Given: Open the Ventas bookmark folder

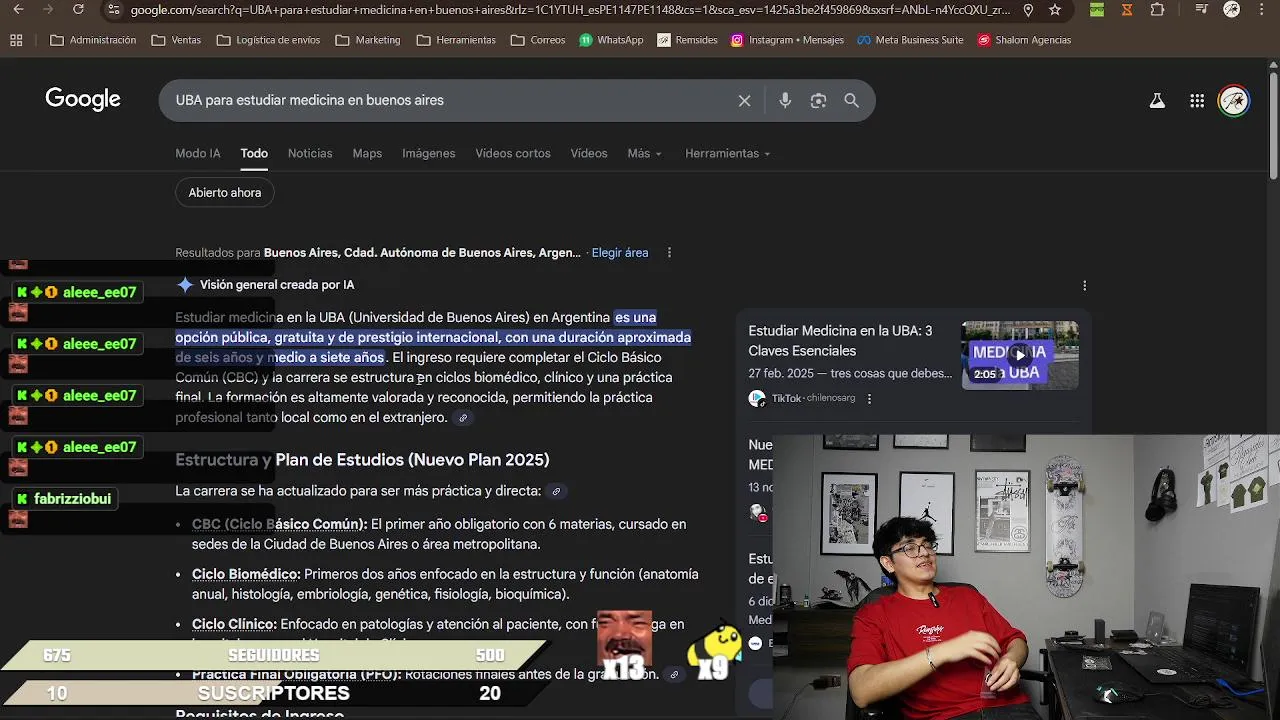Looking at the screenshot, I should click(176, 40).
